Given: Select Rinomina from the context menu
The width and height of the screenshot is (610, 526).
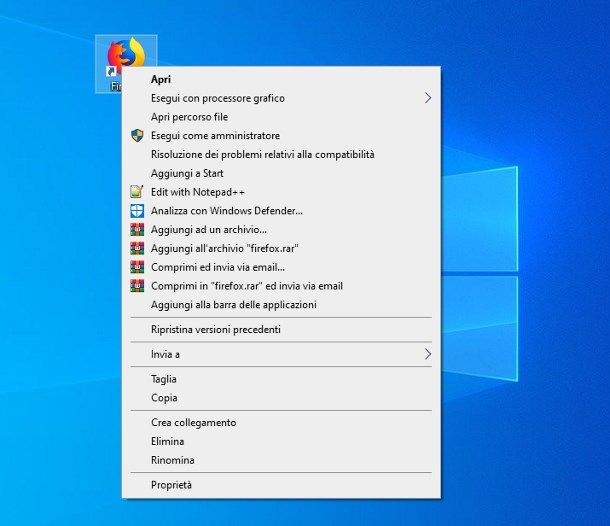Looking at the screenshot, I should tap(281, 460).
